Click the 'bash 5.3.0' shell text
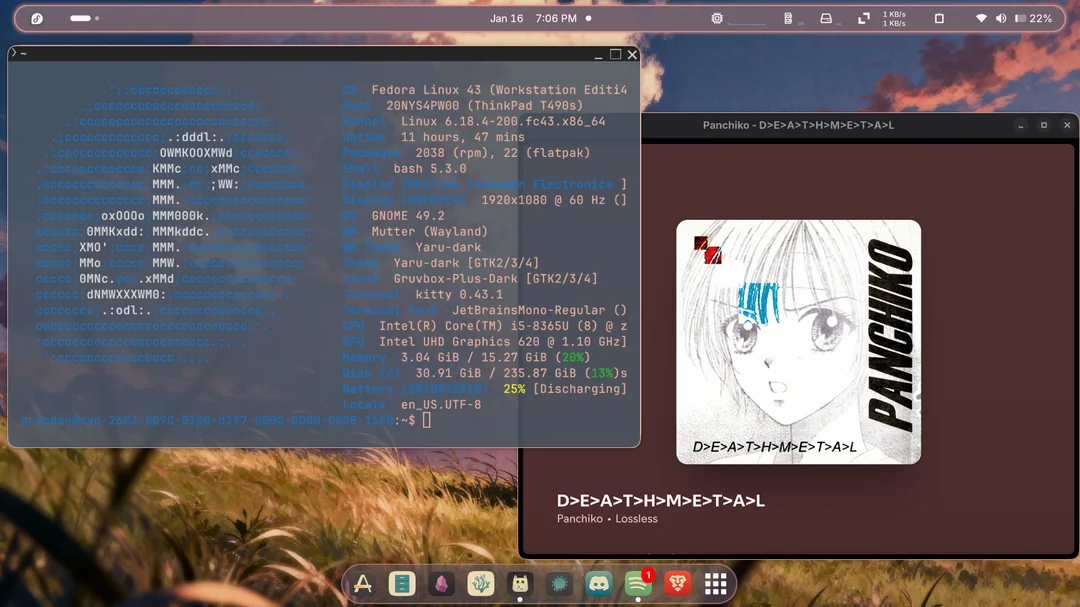1080x607 pixels. pyautogui.click(x=430, y=169)
